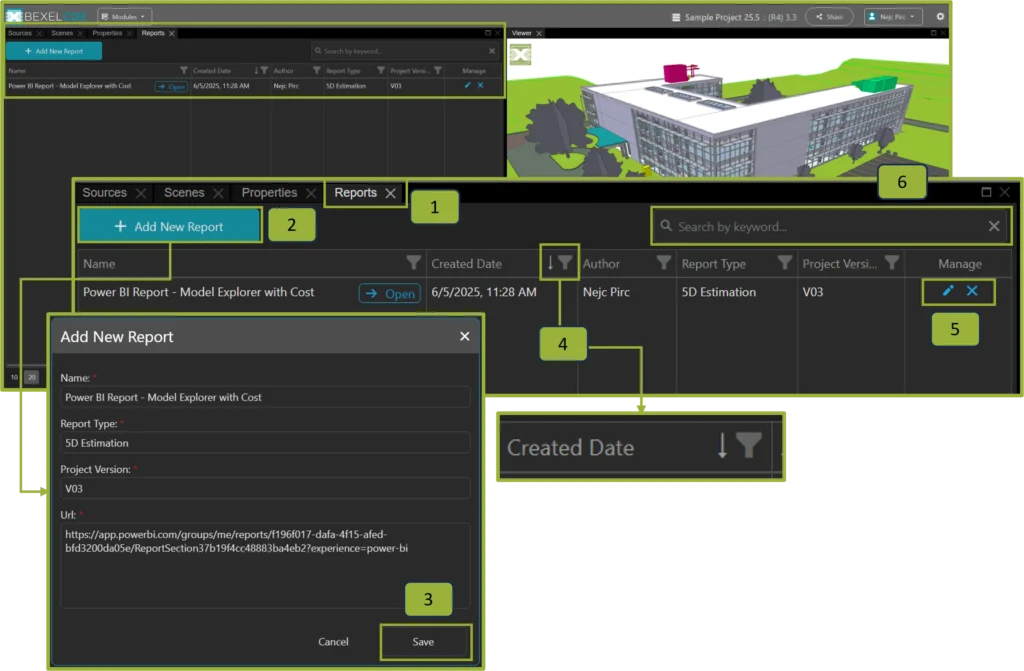Click the 'Nejc Pirc' author cell in enlarged panel

[606, 292]
